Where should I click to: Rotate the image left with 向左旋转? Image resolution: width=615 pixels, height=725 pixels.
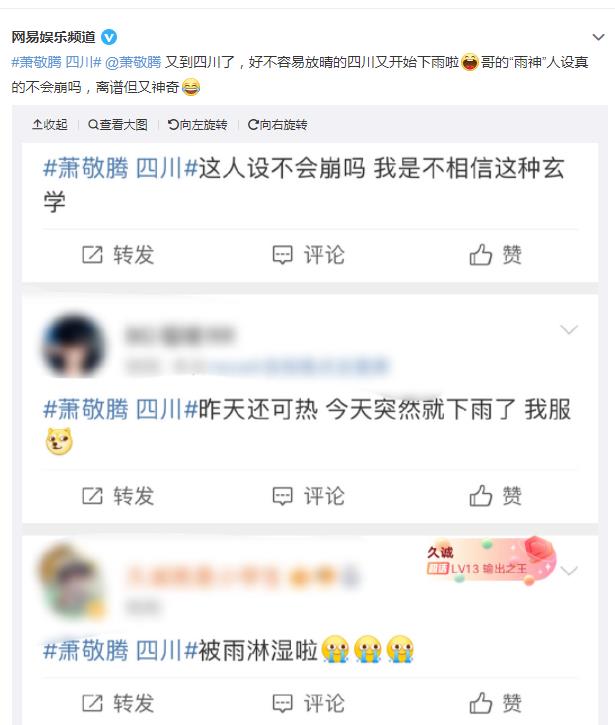pyautogui.click(x=197, y=124)
